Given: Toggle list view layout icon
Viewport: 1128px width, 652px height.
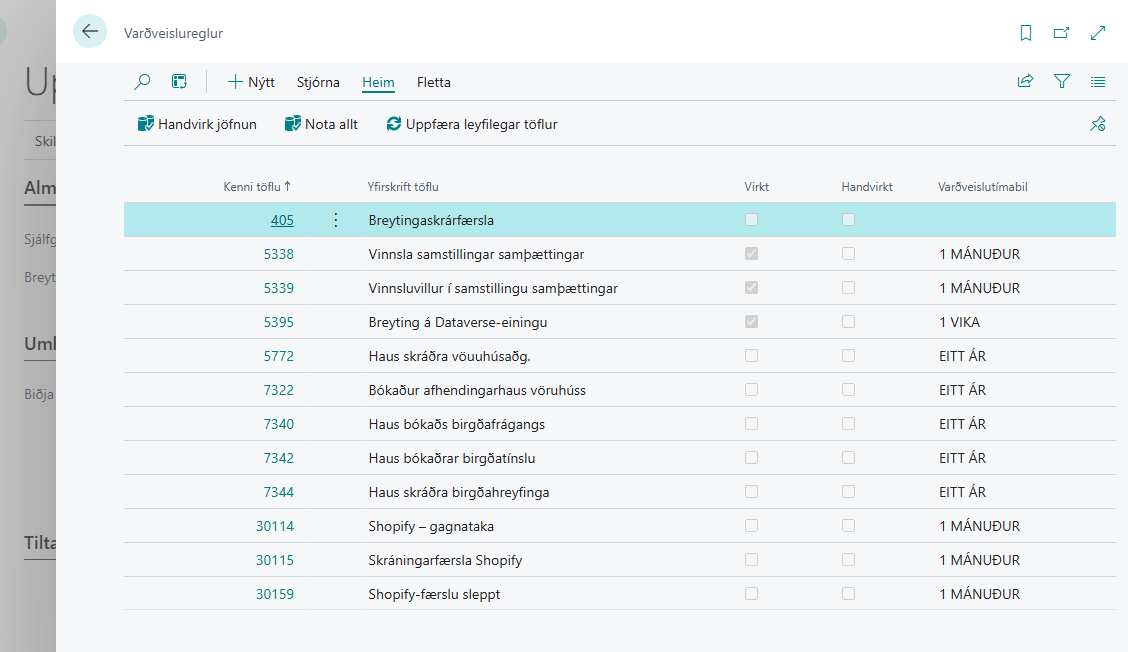Looking at the screenshot, I should 1098,82.
